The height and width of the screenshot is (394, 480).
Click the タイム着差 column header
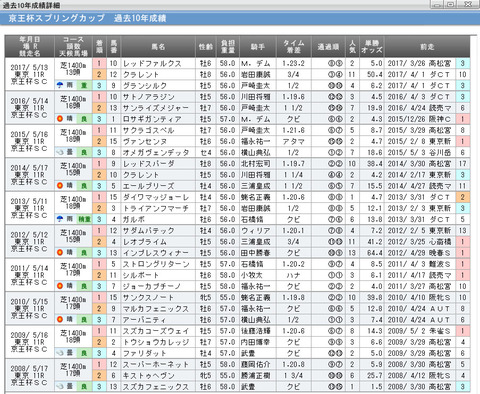click(x=293, y=47)
